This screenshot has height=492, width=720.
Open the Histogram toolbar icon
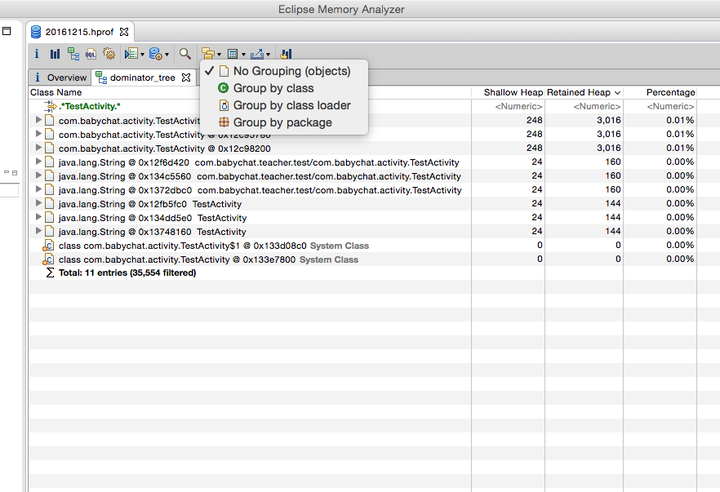[55, 54]
